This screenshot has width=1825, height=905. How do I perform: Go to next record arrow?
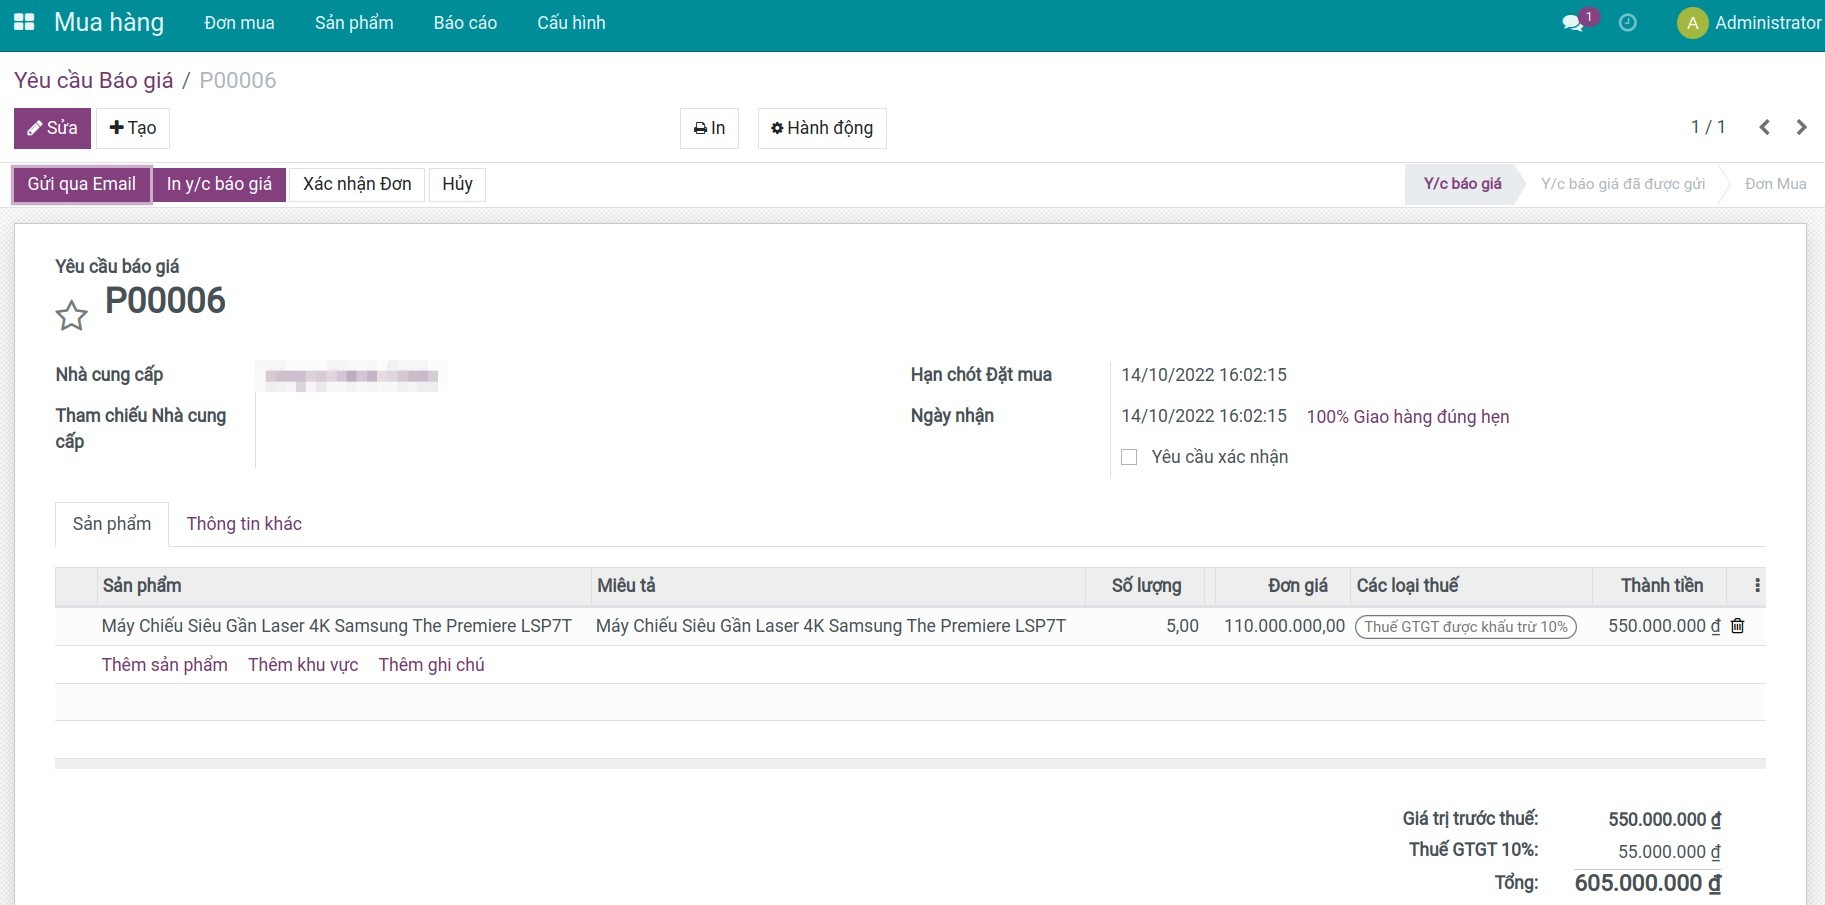[x=1801, y=127]
